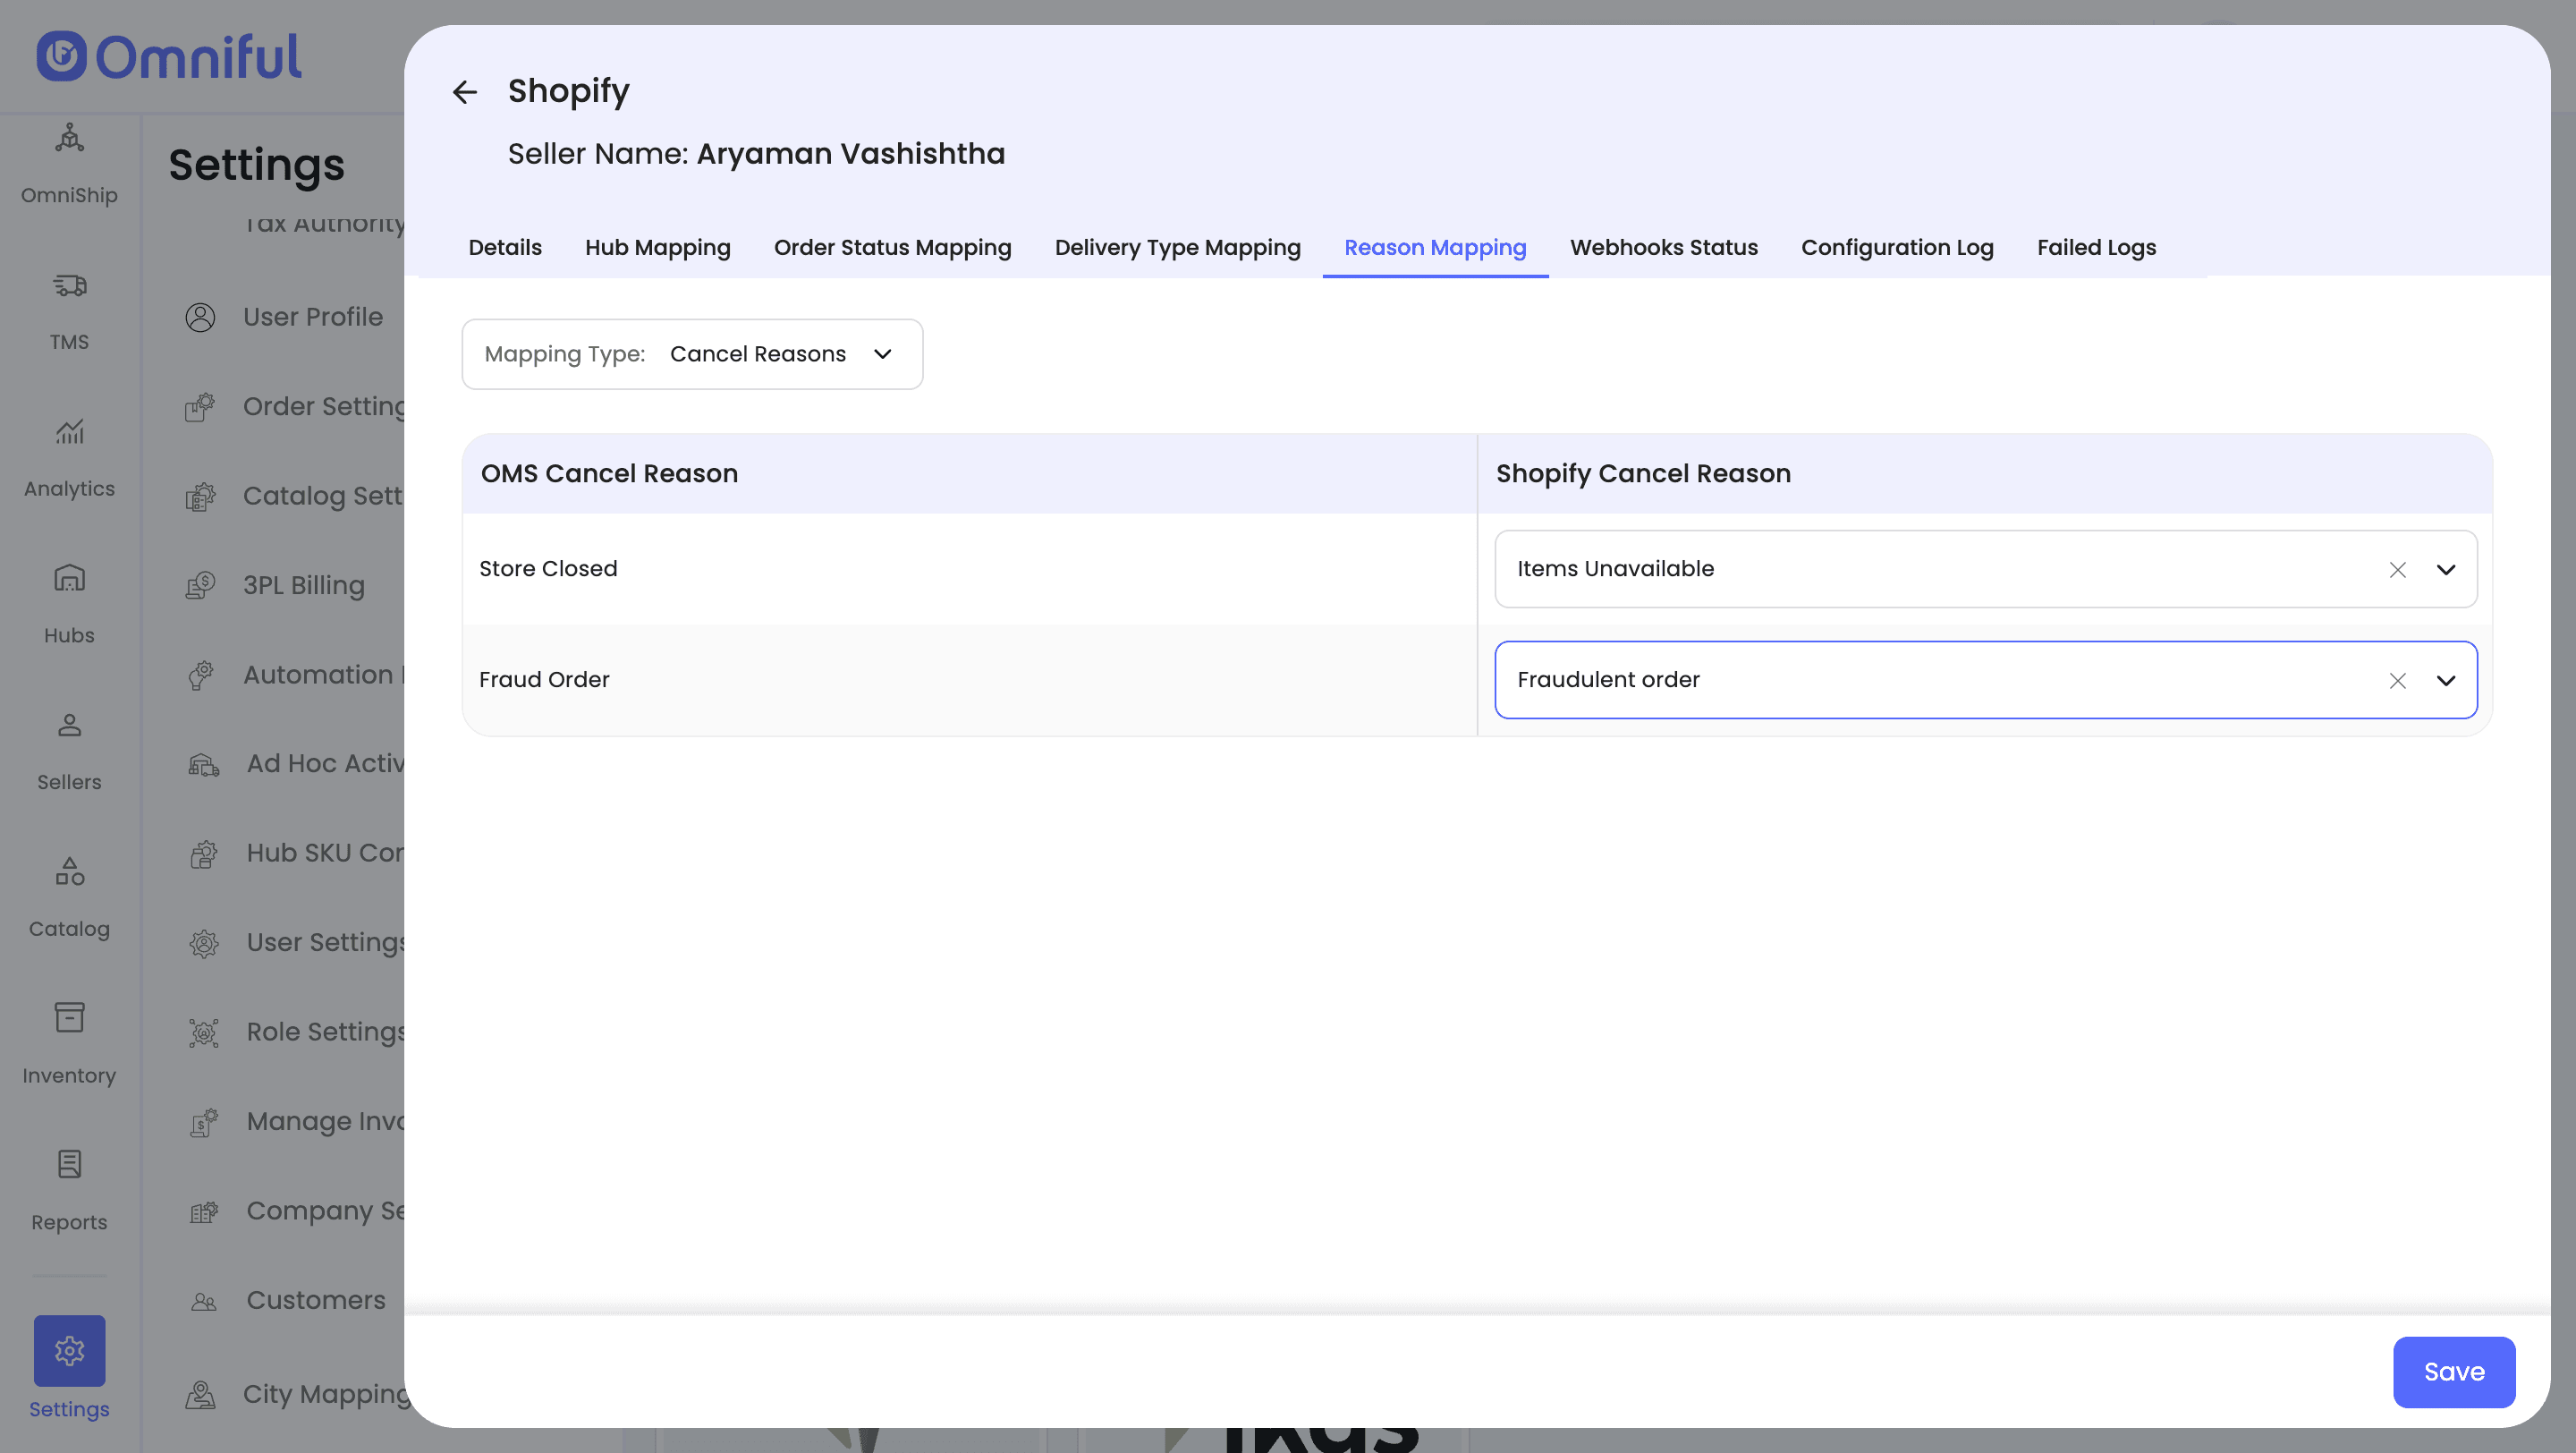The image size is (2576, 1453).
Task: Open the Failed Logs tab
Action: [x=2096, y=247]
